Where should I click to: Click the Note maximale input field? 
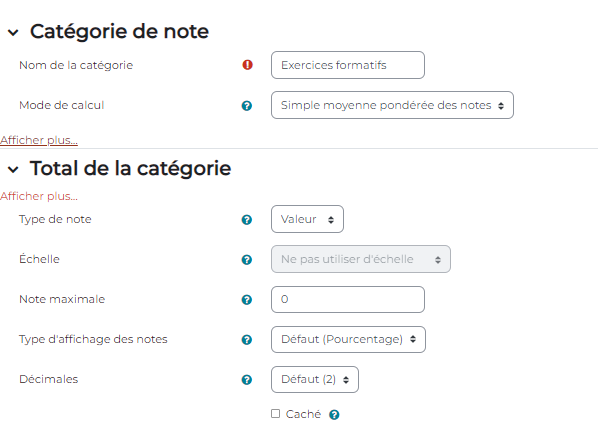[x=348, y=299]
